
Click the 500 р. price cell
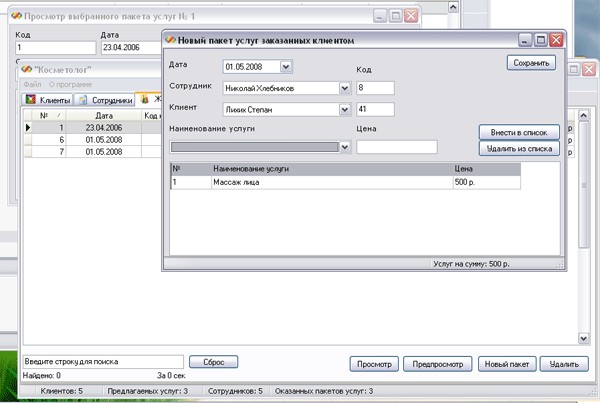[486, 182]
